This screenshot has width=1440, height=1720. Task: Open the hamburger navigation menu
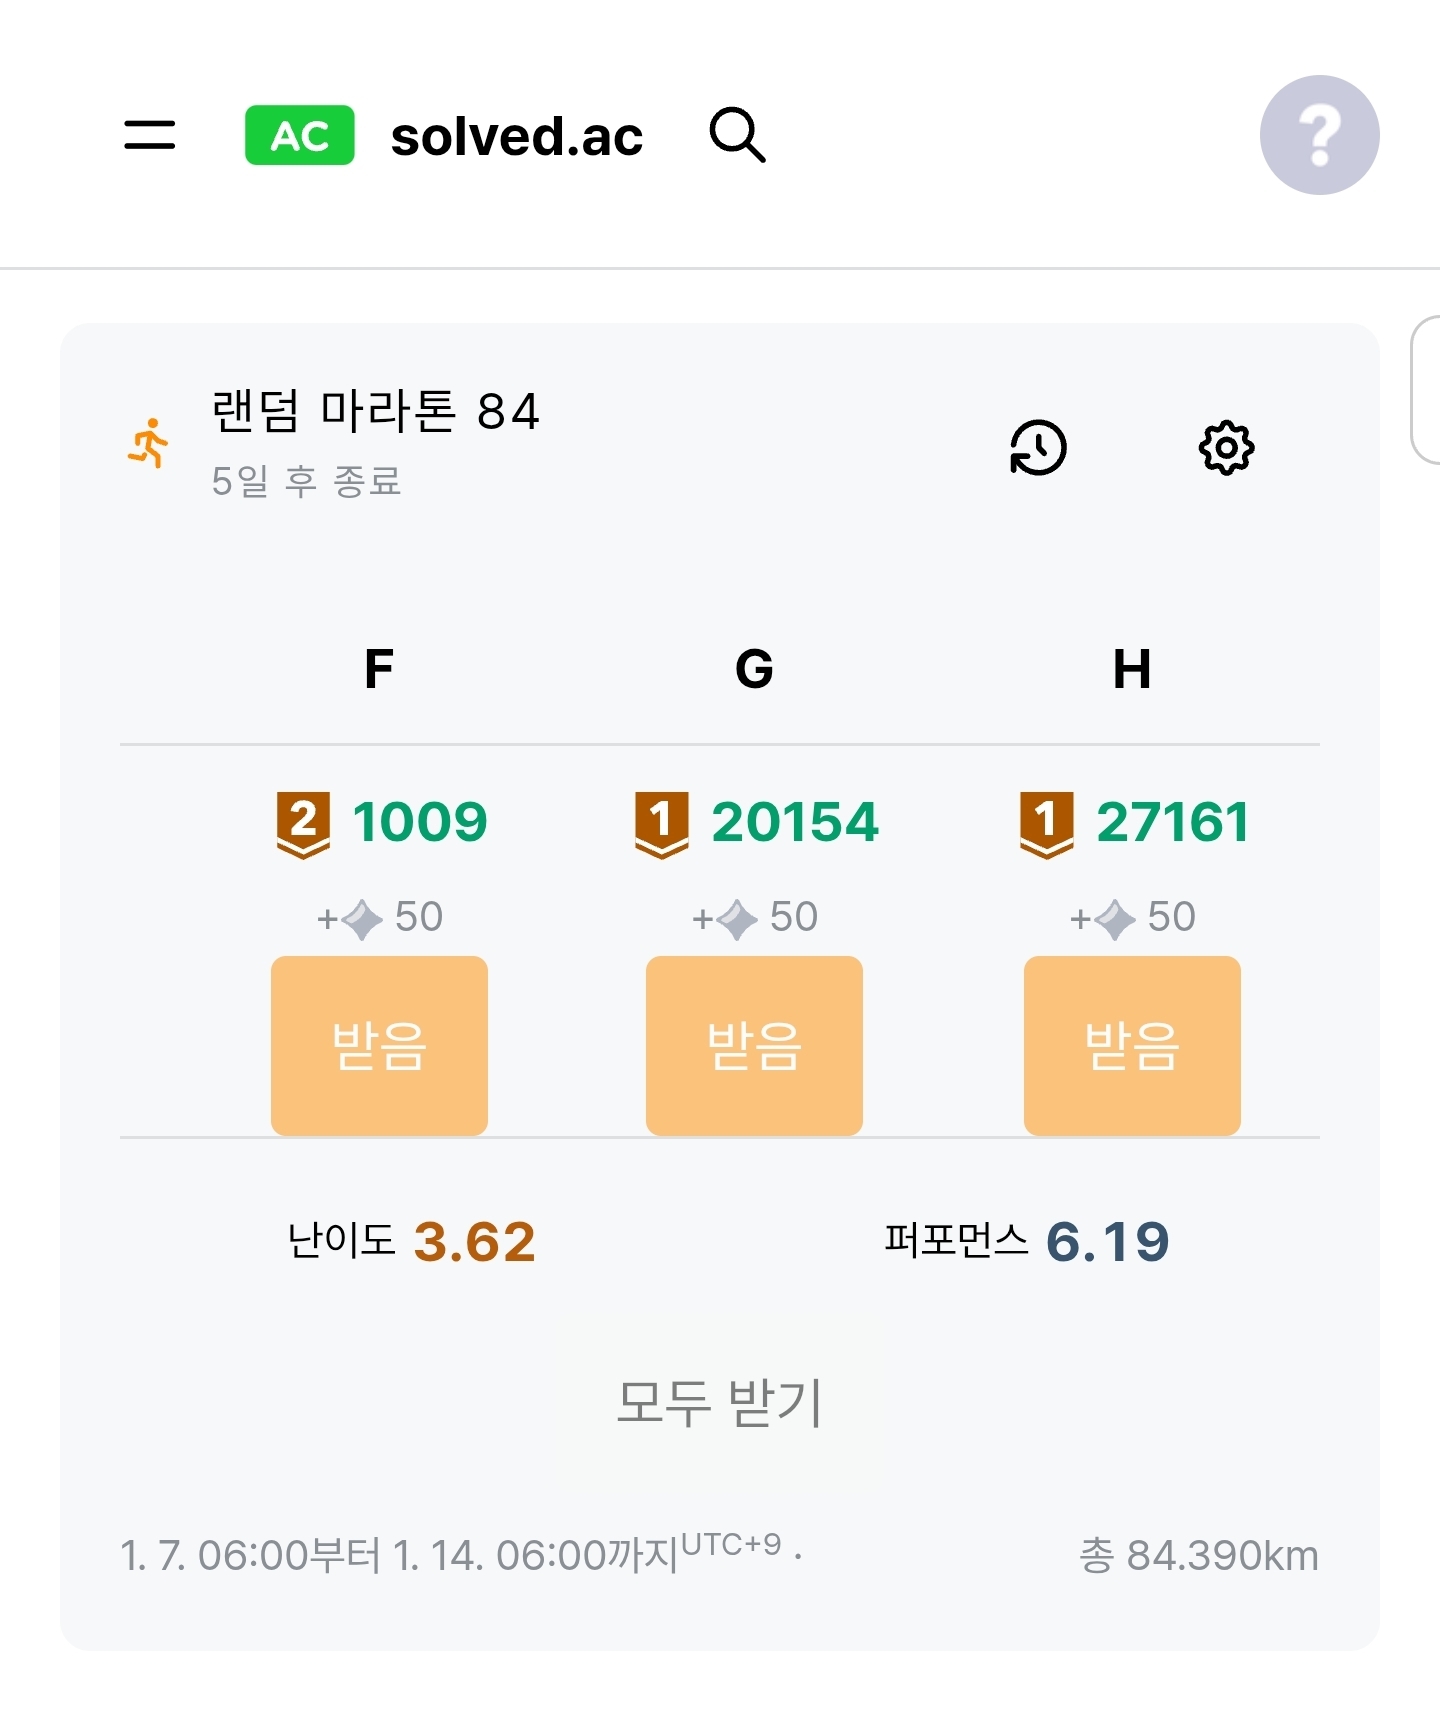tap(150, 135)
